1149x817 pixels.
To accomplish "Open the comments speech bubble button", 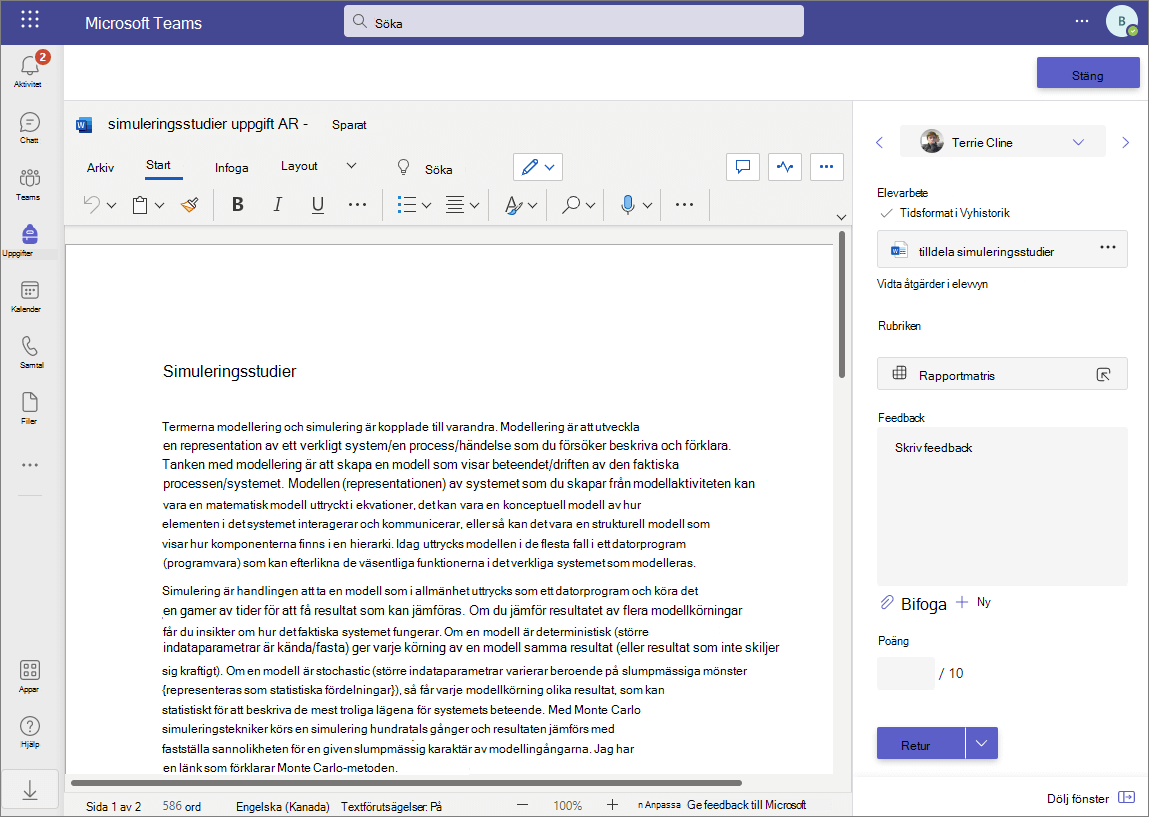I will coord(743,167).
